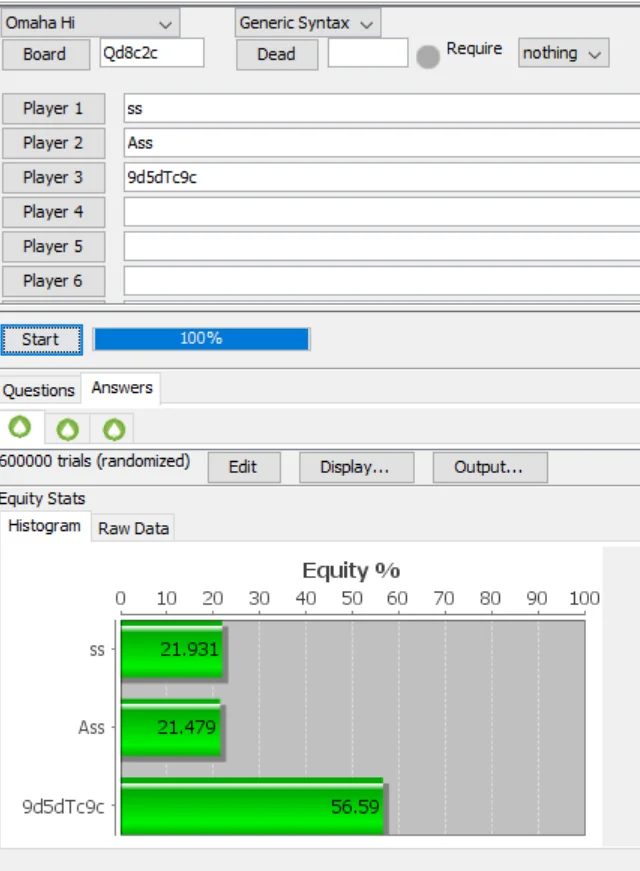Select the Histogram tab
This screenshot has width=640, height=871.
click(44, 526)
